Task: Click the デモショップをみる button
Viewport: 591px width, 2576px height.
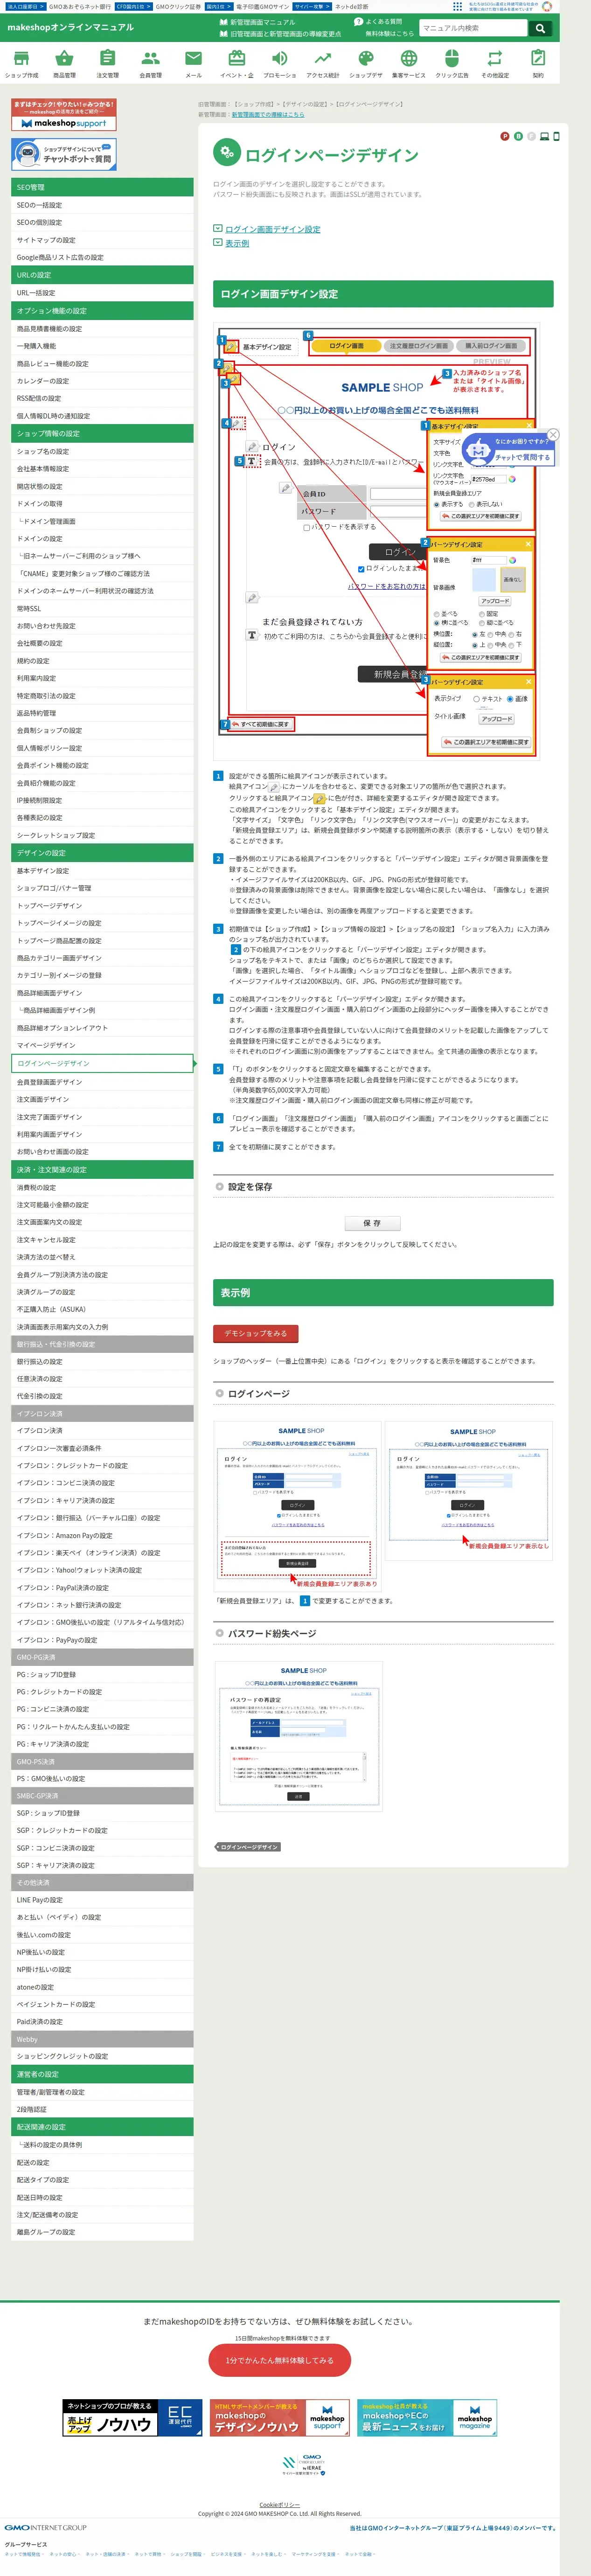Action: (256, 1333)
